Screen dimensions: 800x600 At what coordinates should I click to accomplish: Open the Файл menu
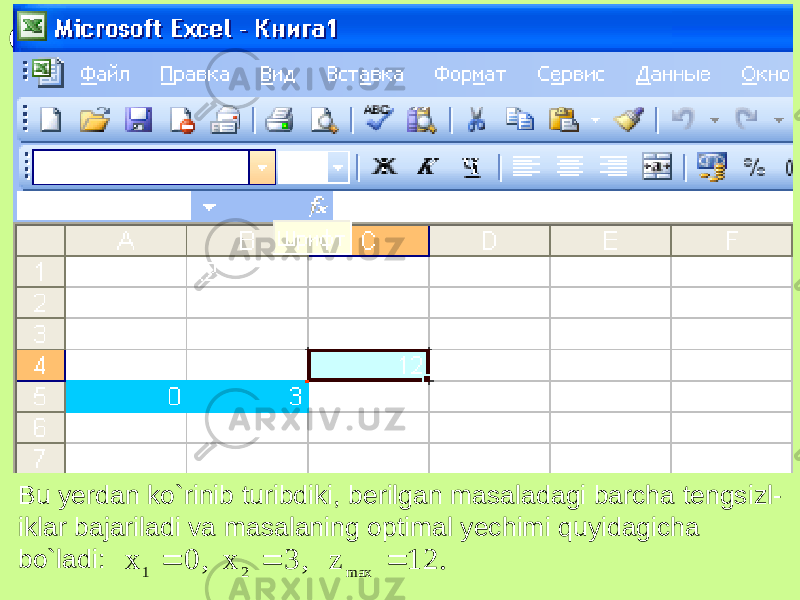[x=105, y=74]
